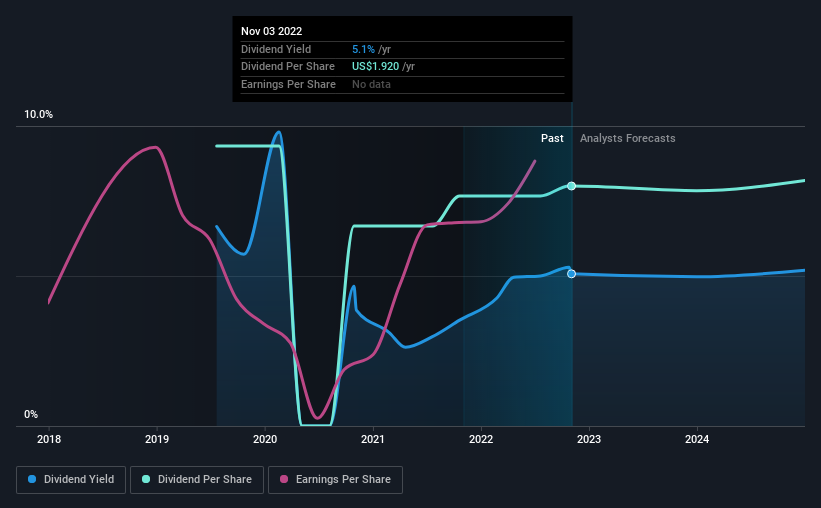Select the 2018 x-axis label

point(49,439)
